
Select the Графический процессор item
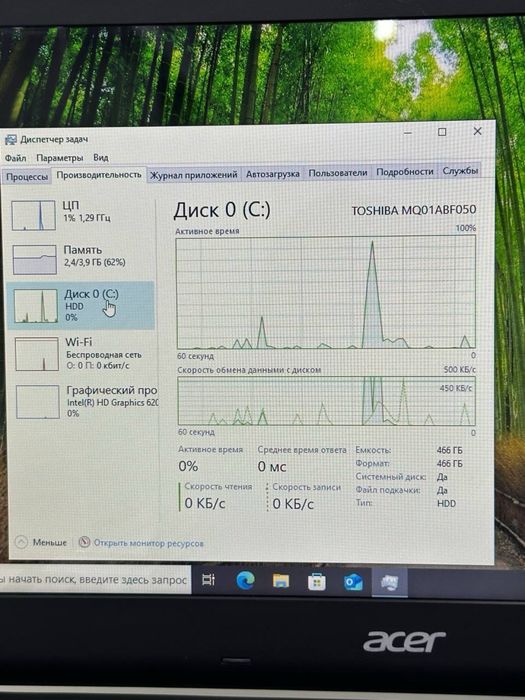pos(85,402)
